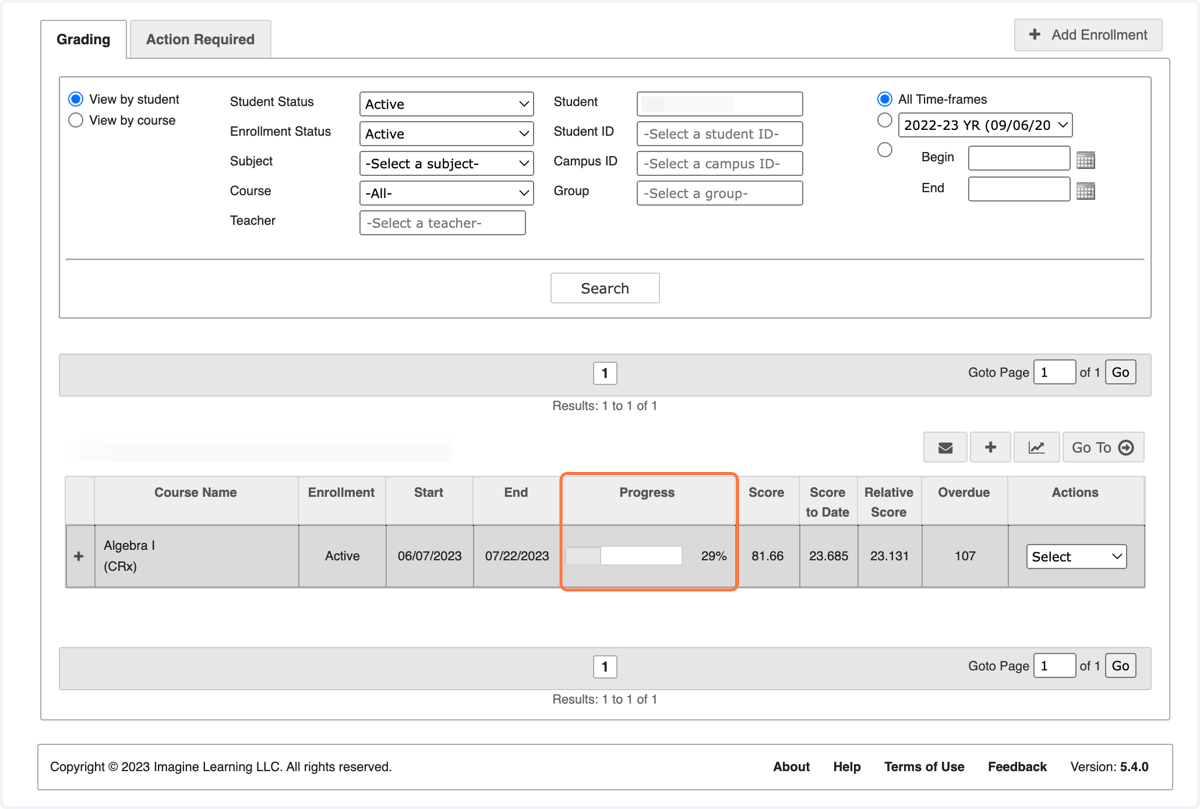Click the Teacher input field

tap(442, 223)
